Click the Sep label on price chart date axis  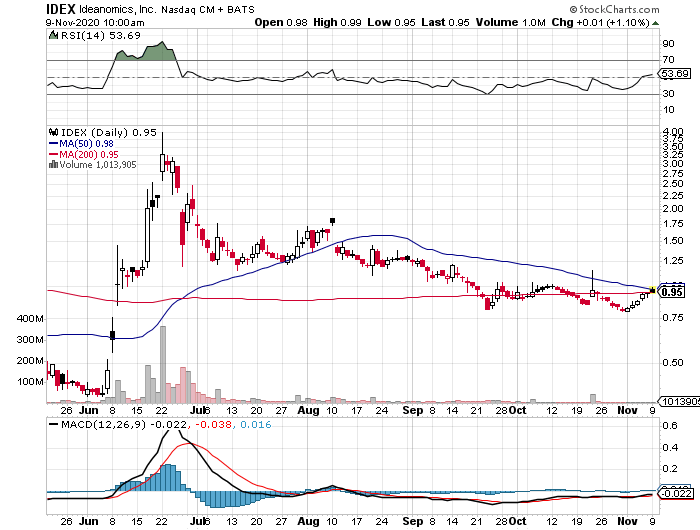click(x=412, y=410)
